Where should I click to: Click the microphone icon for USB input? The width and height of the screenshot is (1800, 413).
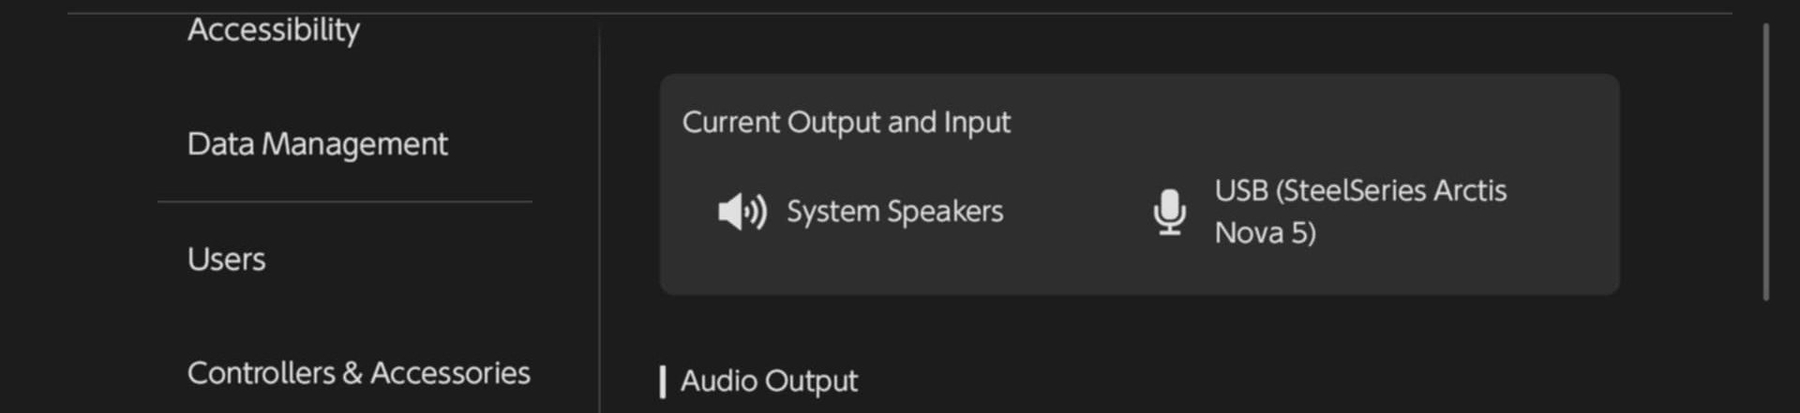click(x=1169, y=212)
